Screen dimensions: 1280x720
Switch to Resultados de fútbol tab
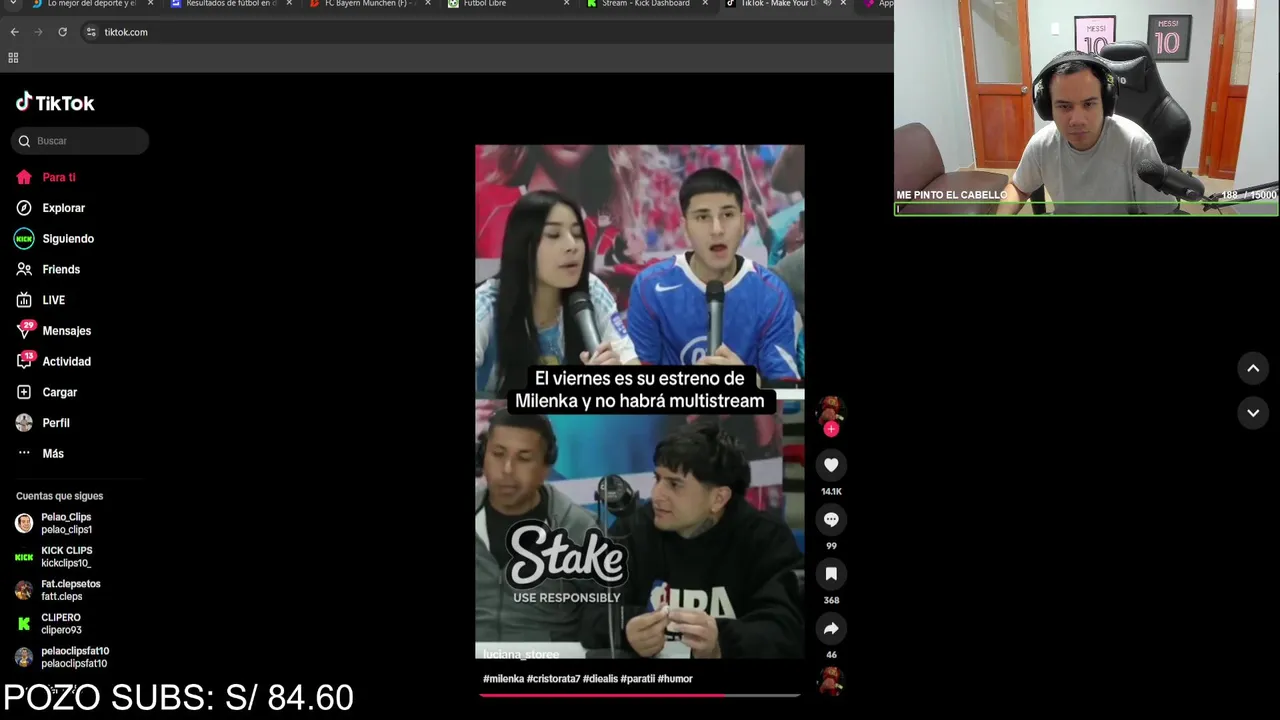click(225, 4)
